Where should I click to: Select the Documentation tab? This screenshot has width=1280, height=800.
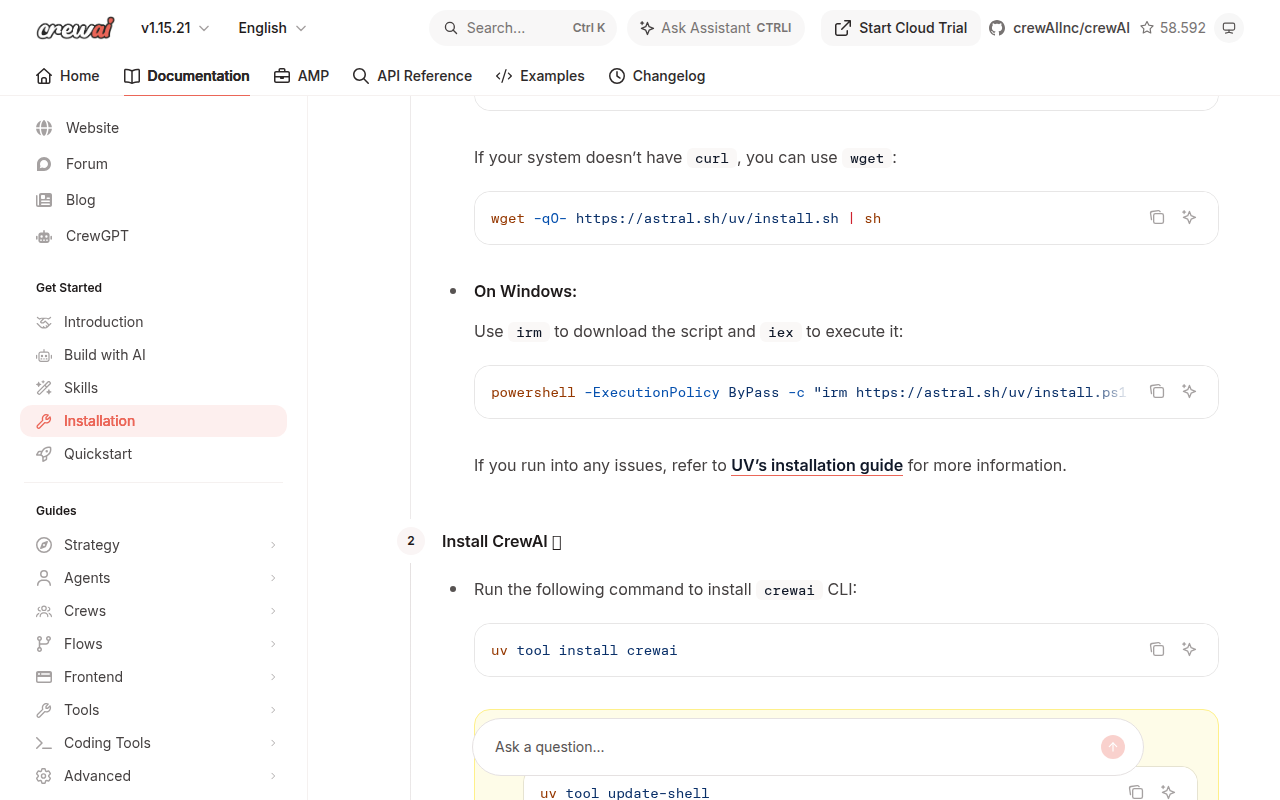187,76
